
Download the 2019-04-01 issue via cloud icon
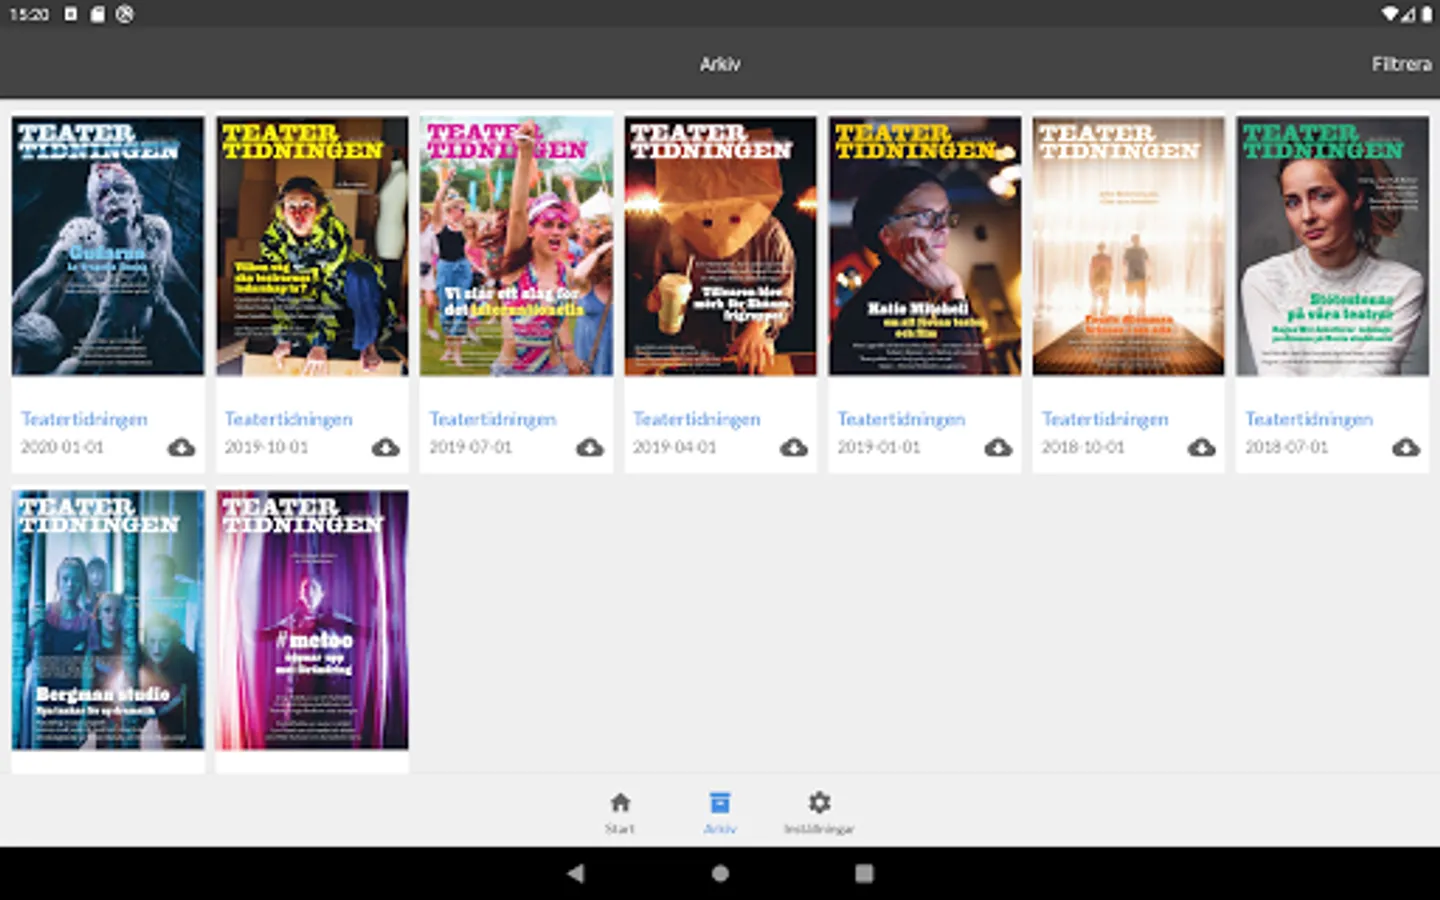794,447
